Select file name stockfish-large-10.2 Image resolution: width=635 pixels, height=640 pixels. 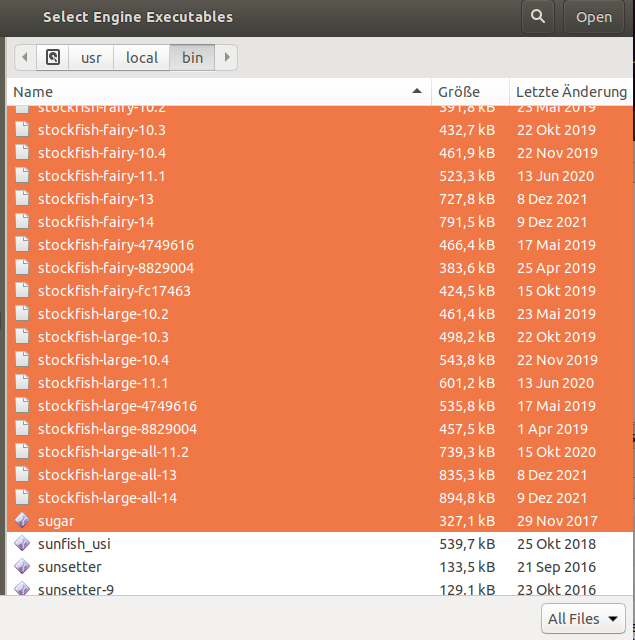[103, 314]
